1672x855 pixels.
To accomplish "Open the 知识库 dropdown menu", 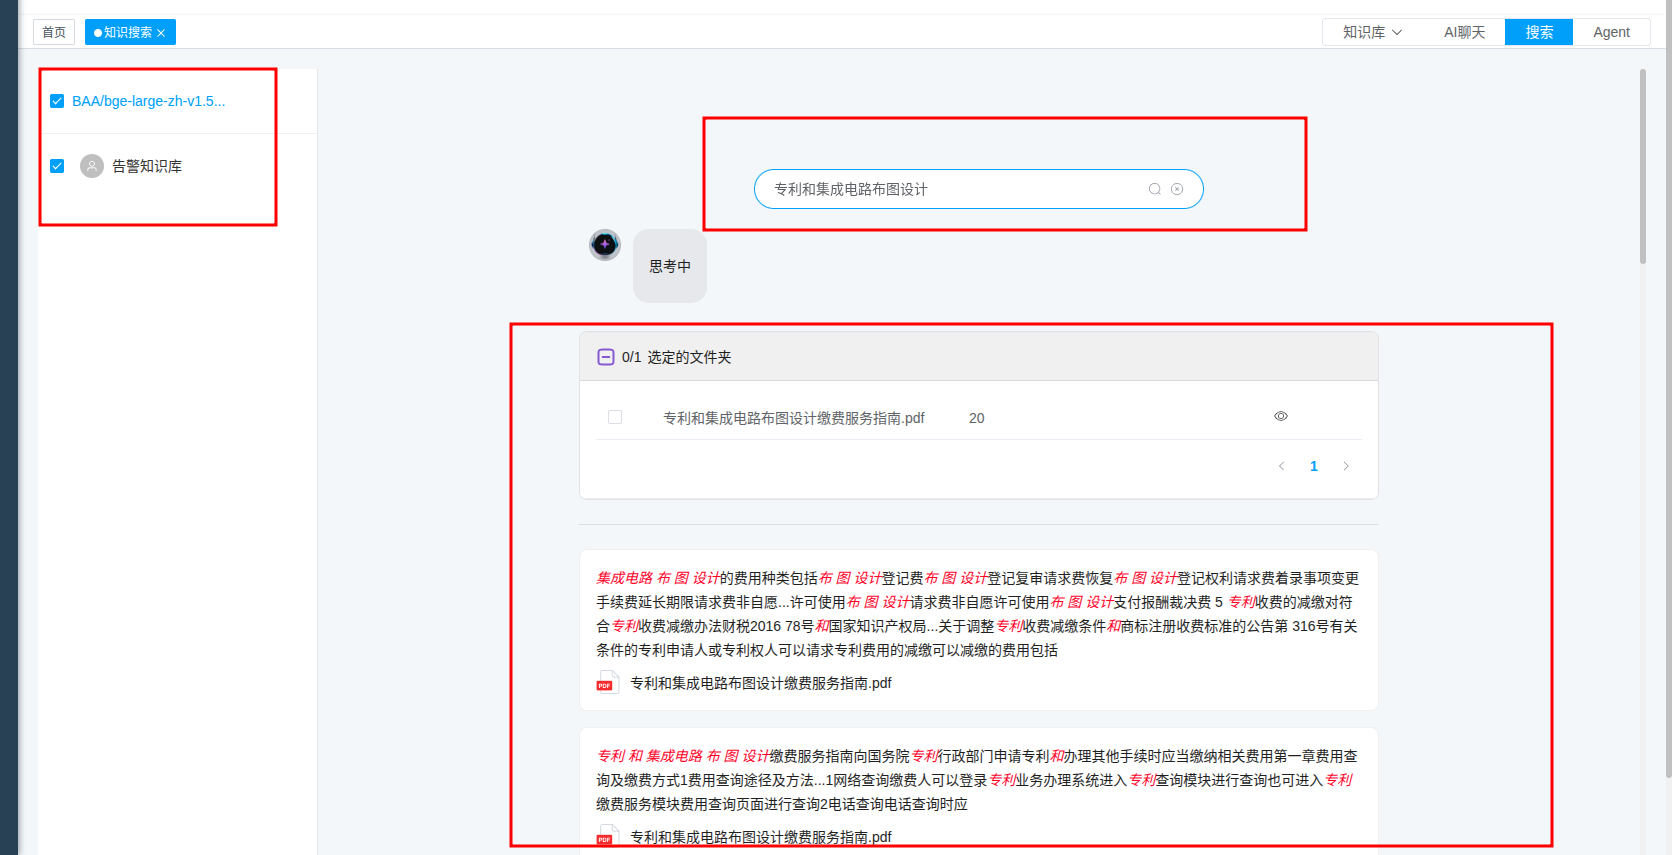I will [1372, 32].
